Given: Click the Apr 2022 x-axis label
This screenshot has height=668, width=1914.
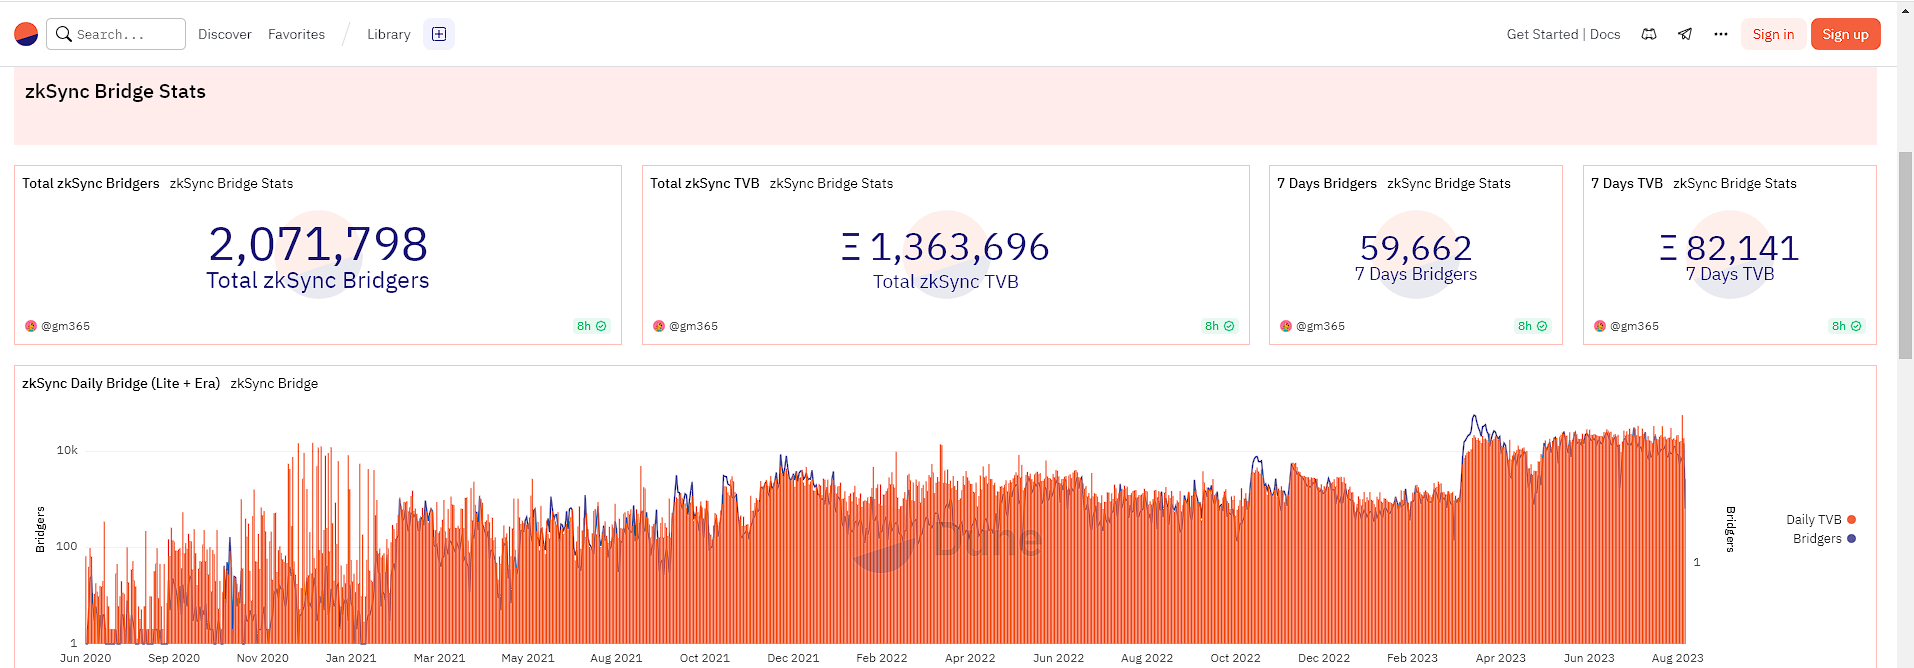Looking at the screenshot, I should coord(970,658).
